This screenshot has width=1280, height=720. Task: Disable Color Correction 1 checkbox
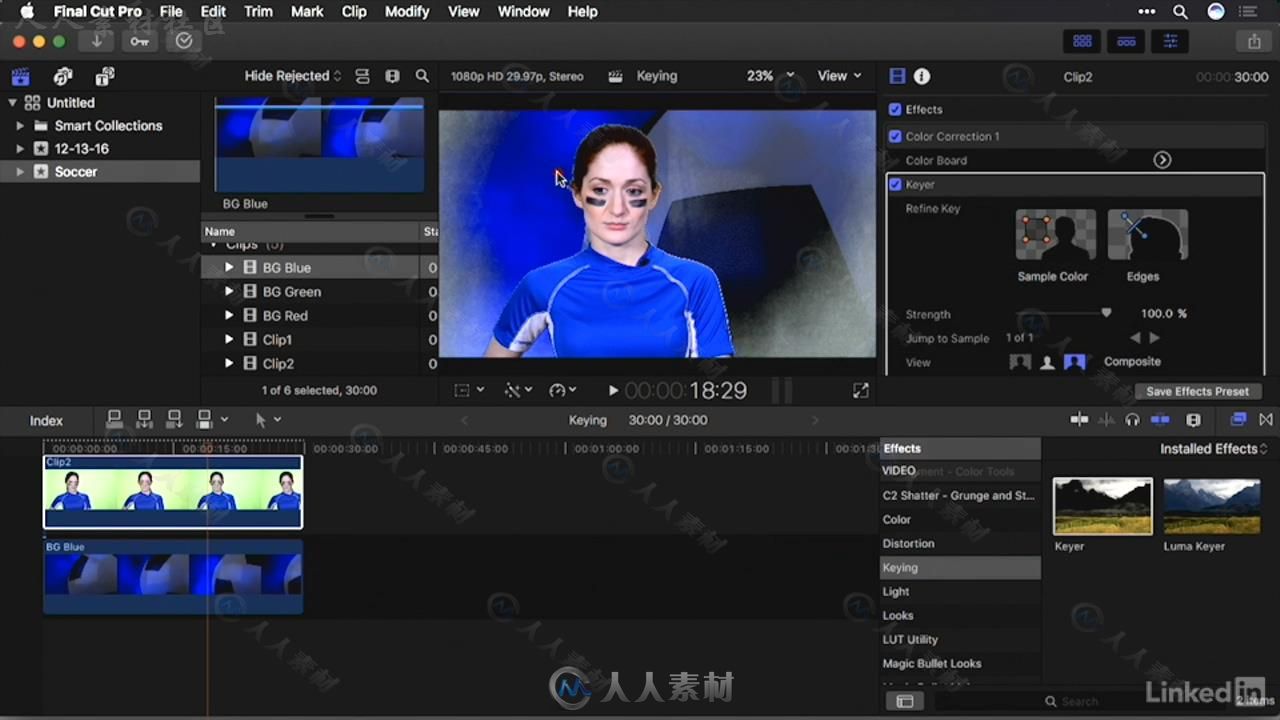tap(895, 136)
